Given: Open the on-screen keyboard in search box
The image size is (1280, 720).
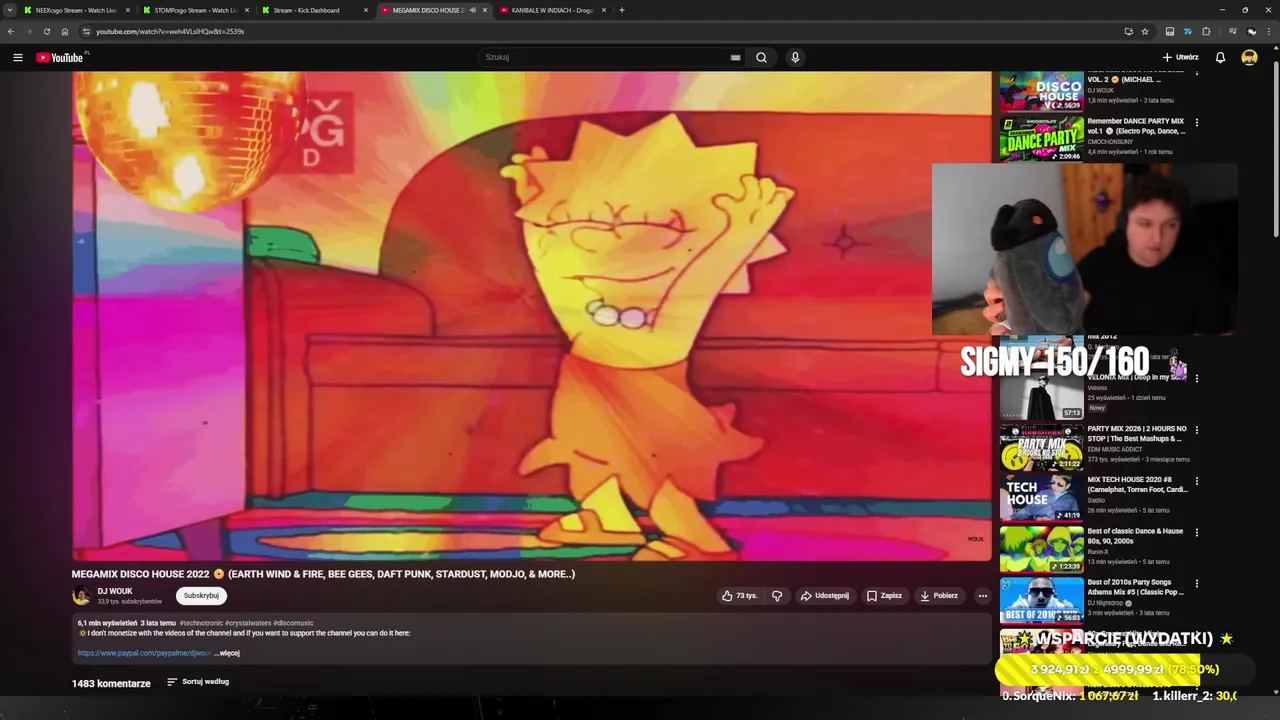Looking at the screenshot, I should 735,57.
